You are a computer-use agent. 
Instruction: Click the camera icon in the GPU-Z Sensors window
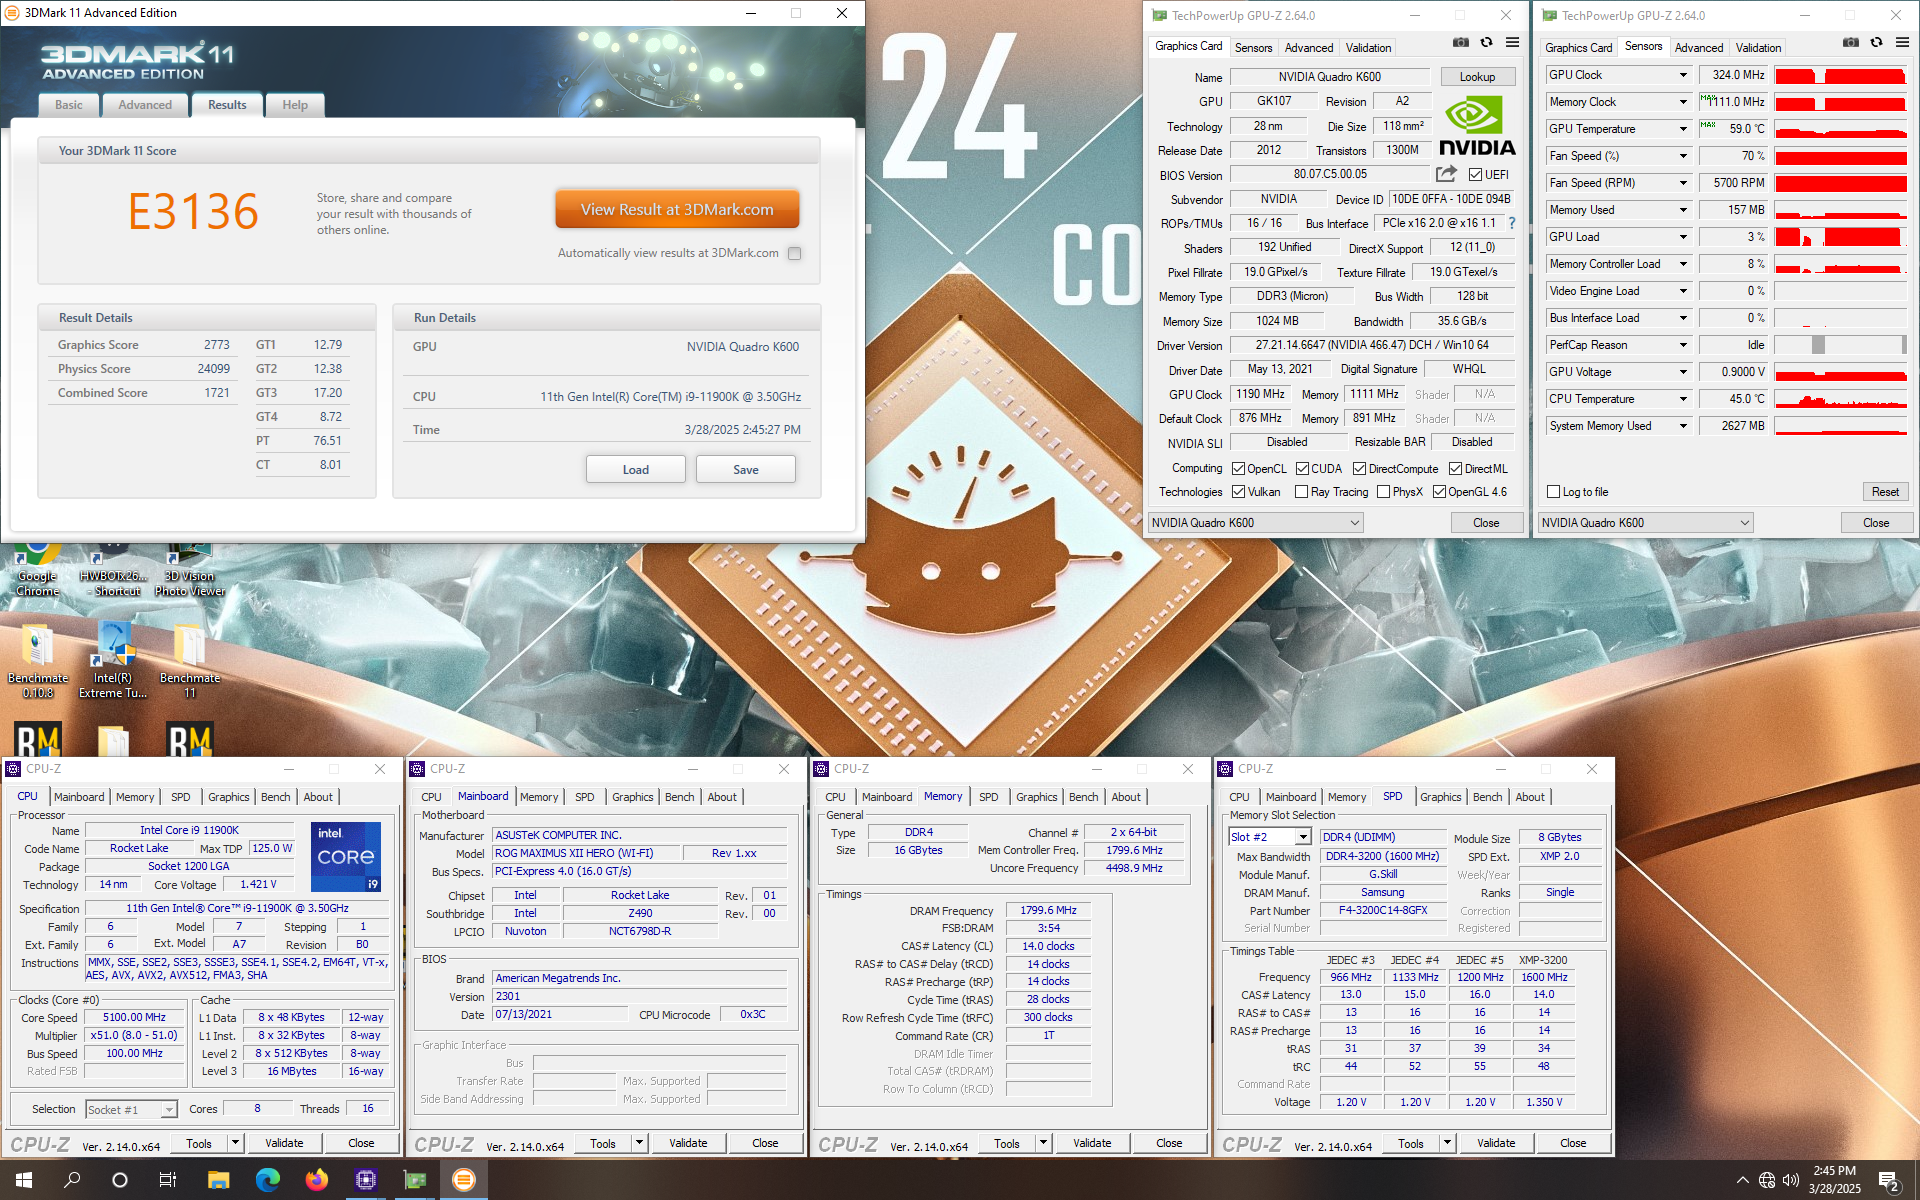[1851, 42]
